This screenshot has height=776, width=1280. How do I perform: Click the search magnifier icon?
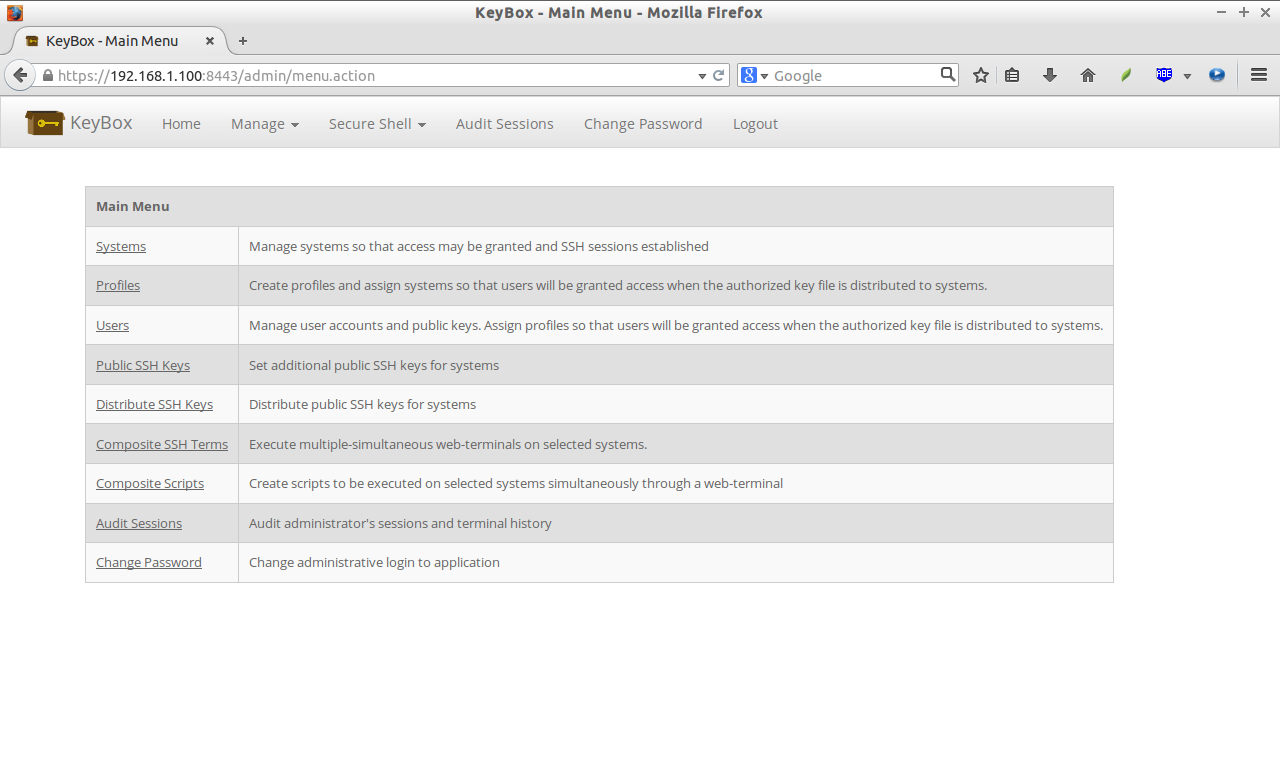coord(948,74)
